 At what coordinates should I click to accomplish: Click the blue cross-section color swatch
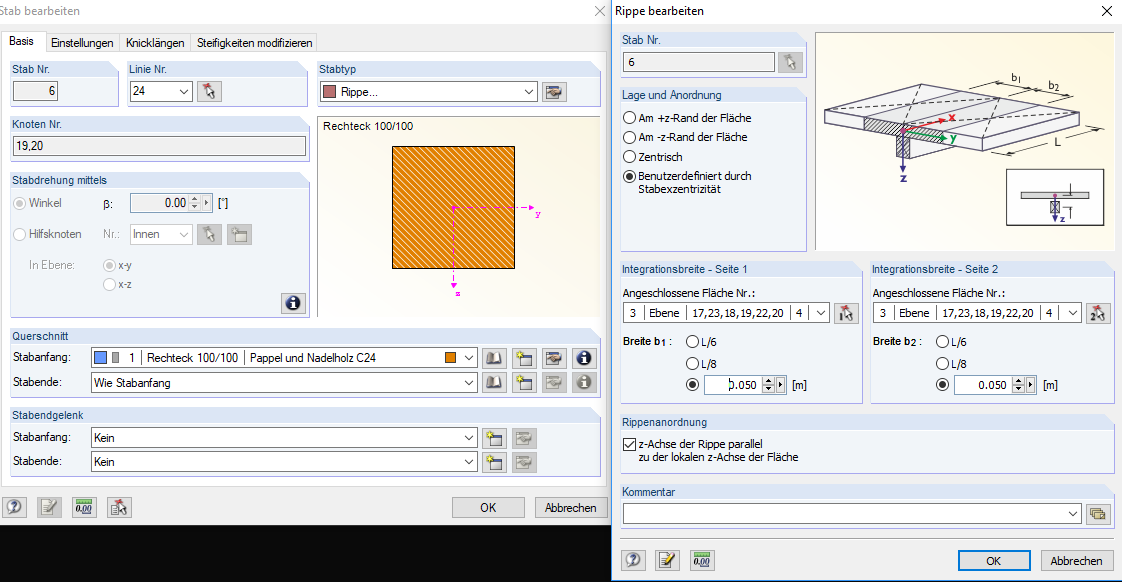point(101,358)
